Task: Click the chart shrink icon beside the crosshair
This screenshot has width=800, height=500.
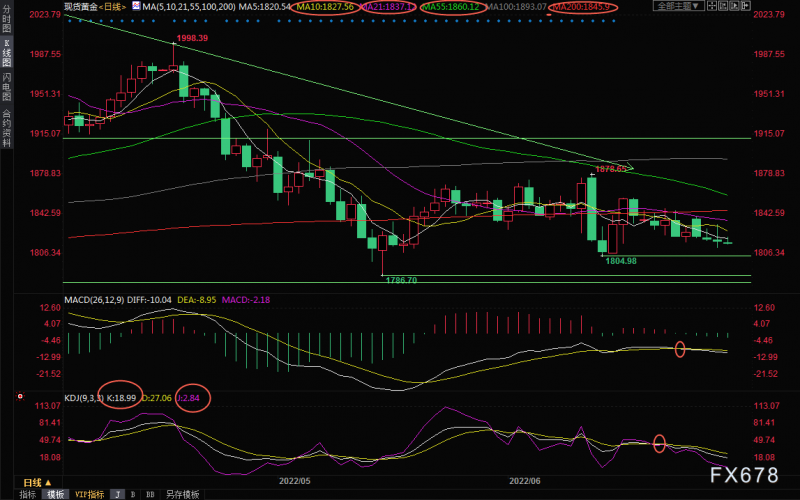Action: point(723,6)
